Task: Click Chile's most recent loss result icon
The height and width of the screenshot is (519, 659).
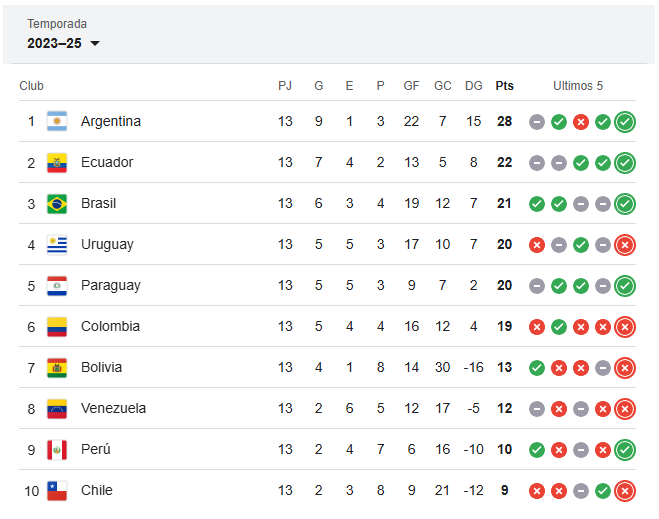Action: point(625,491)
